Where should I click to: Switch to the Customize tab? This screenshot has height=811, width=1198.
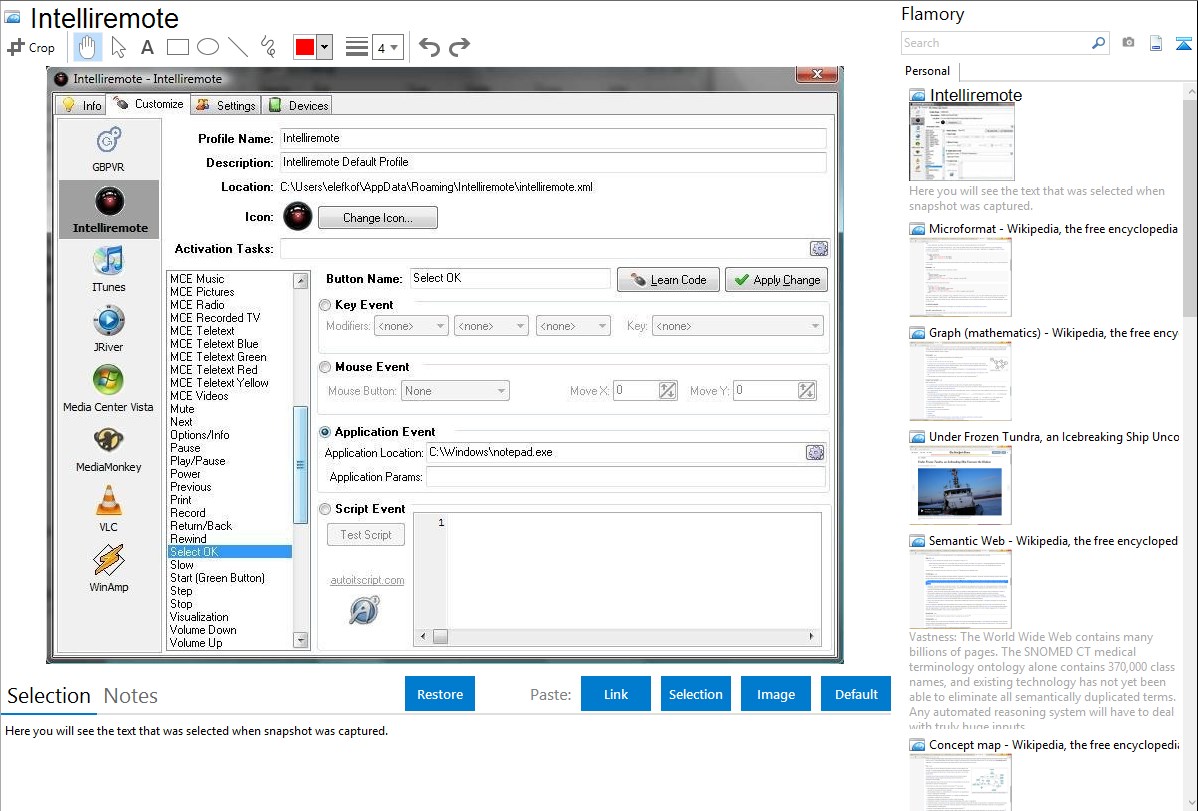[x=148, y=104]
